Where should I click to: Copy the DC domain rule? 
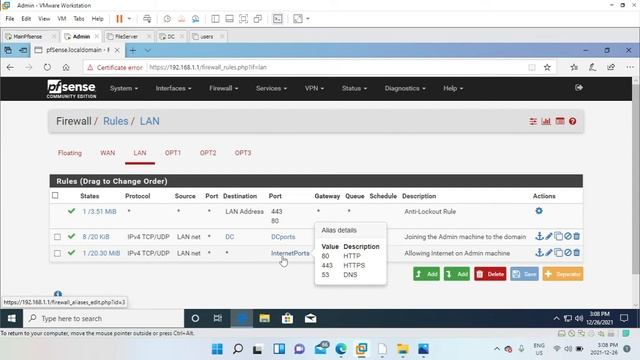(x=558, y=236)
